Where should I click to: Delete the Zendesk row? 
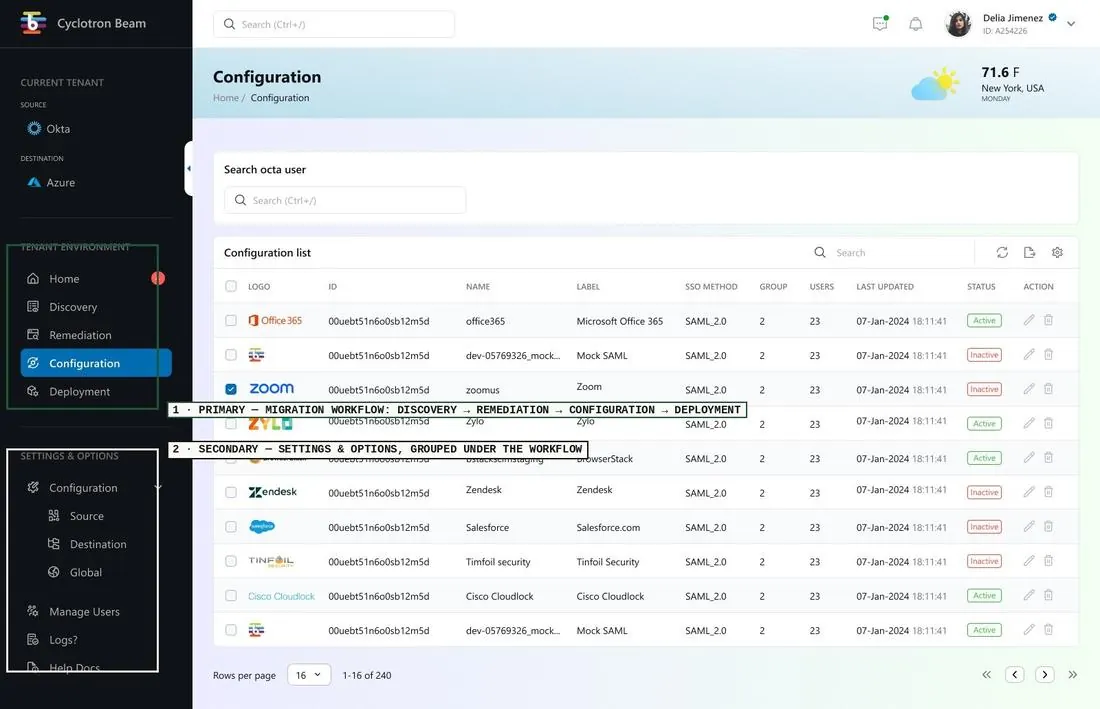(1048, 492)
